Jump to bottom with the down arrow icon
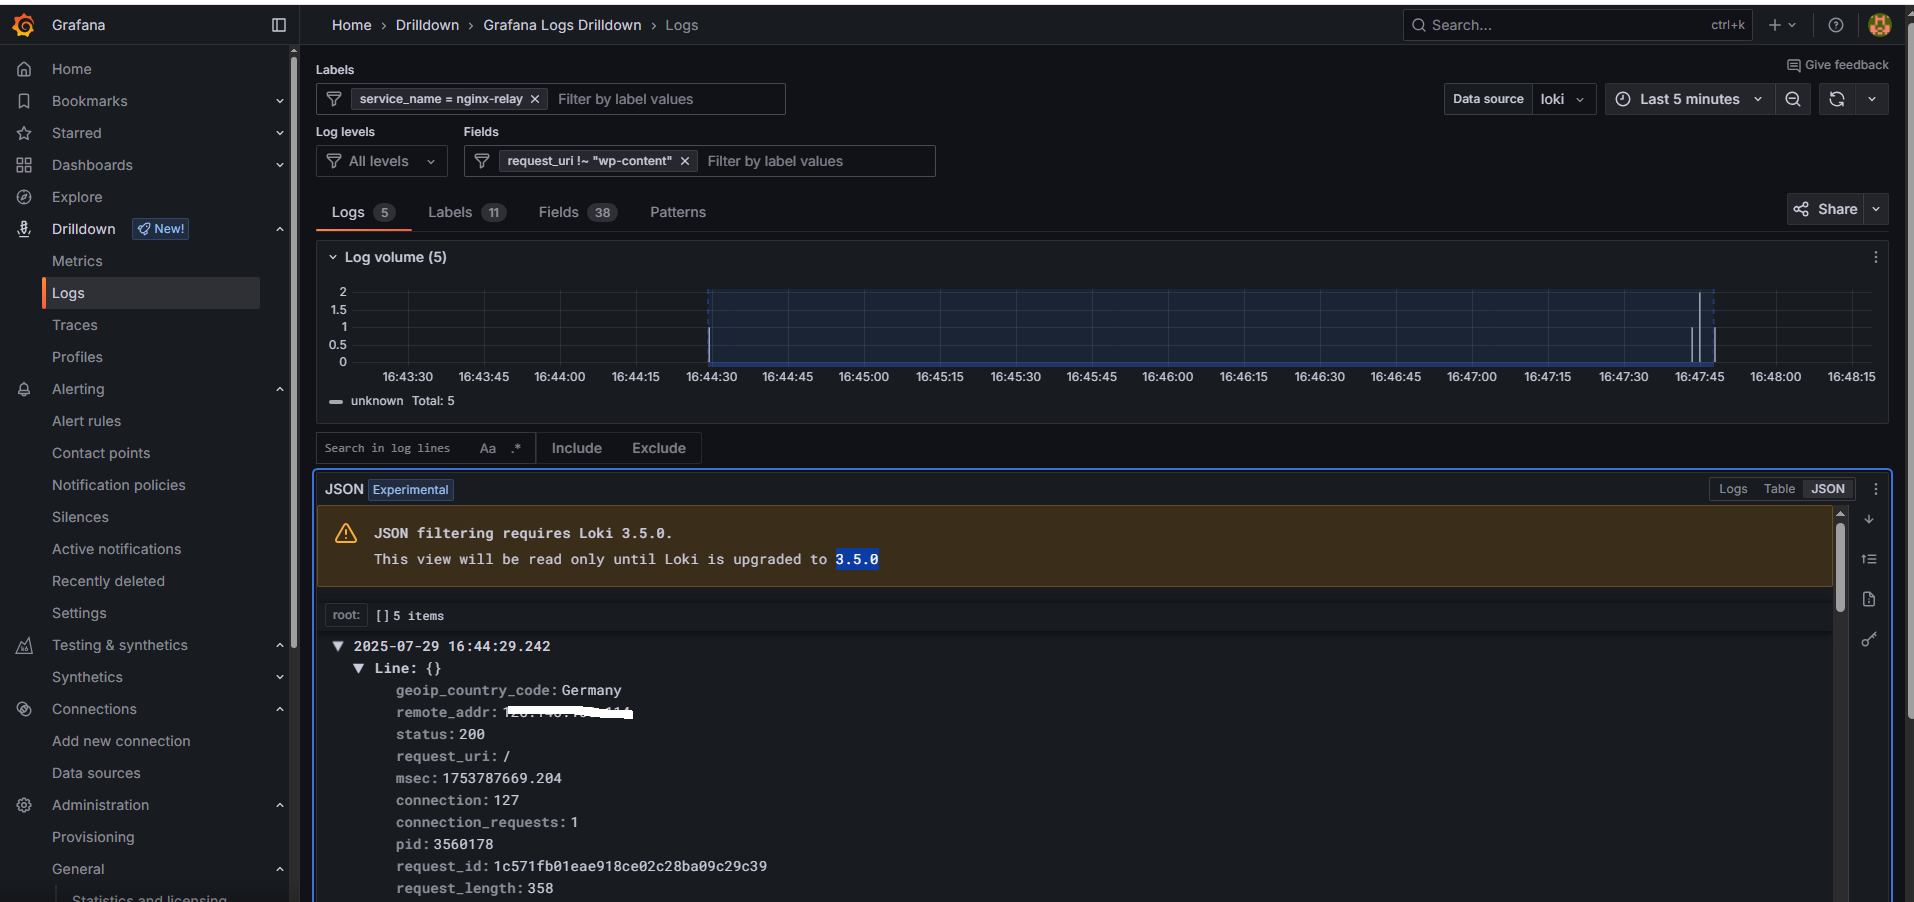This screenshot has height=902, width=1914. (1869, 519)
